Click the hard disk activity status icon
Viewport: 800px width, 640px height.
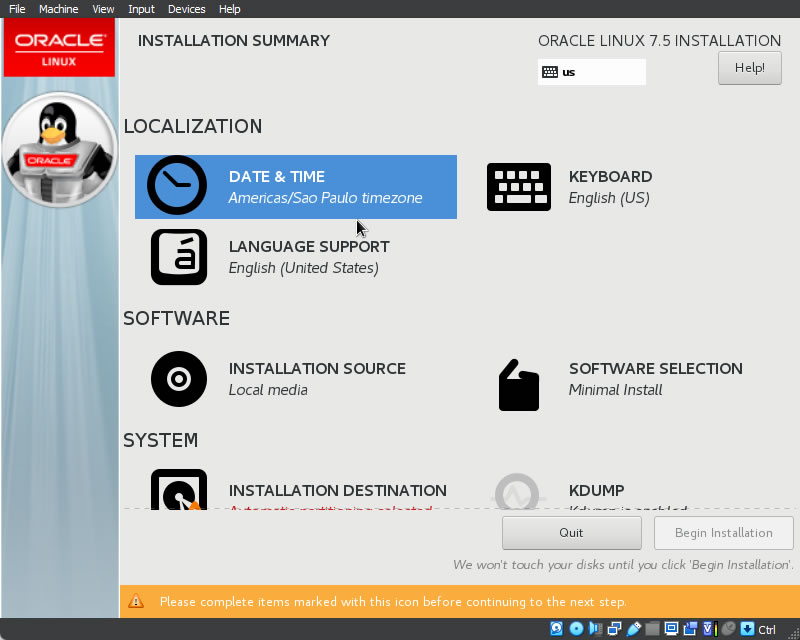[x=557, y=628]
